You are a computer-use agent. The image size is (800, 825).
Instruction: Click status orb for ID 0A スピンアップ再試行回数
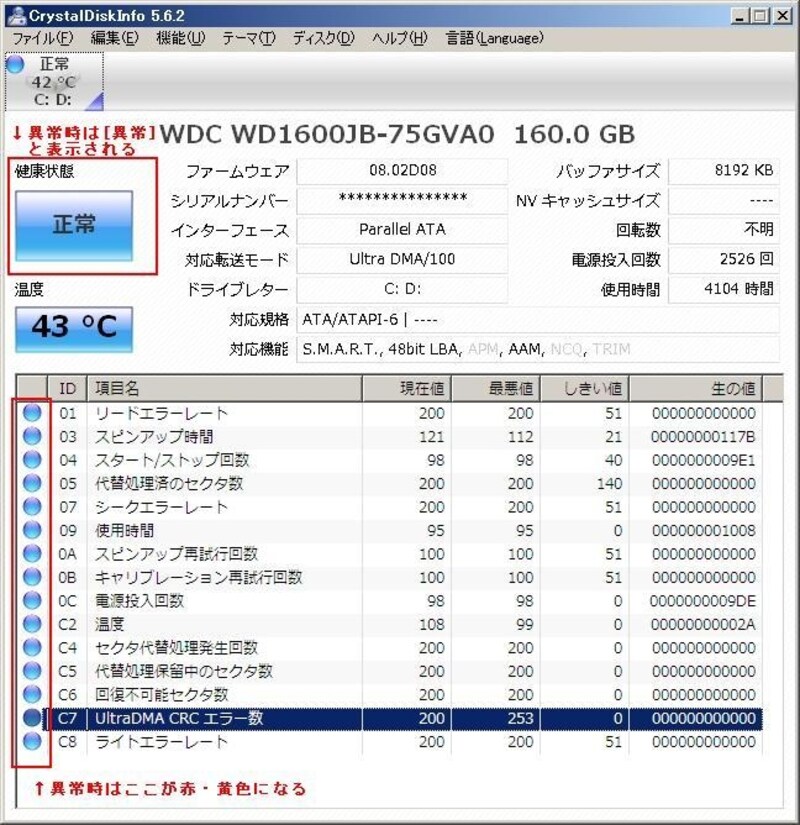[x=32, y=554]
